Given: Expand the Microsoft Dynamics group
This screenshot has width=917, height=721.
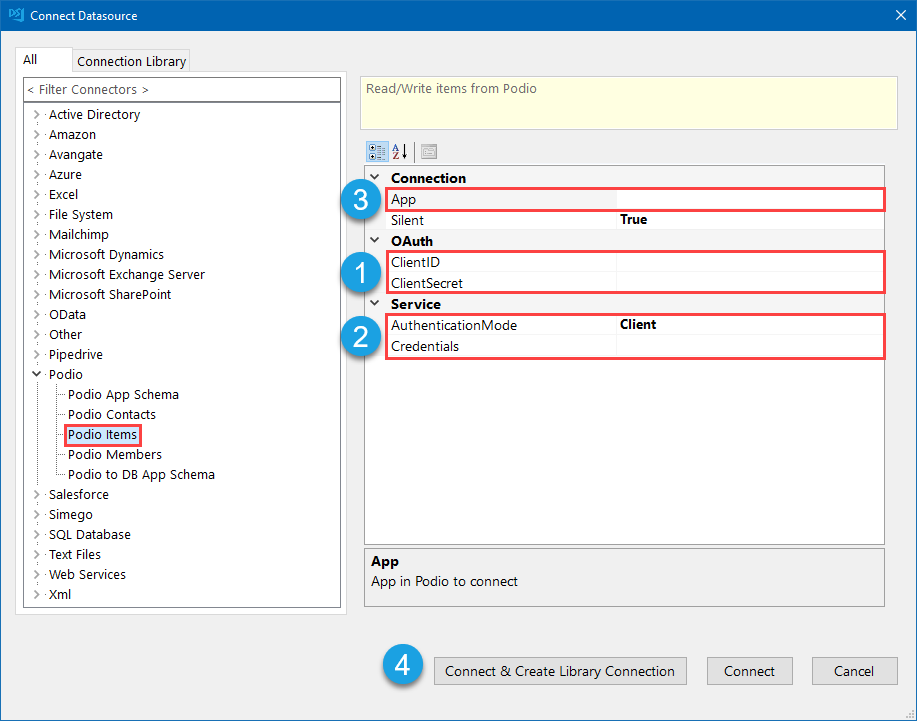Looking at the screenshot, I should coord(36,254).
